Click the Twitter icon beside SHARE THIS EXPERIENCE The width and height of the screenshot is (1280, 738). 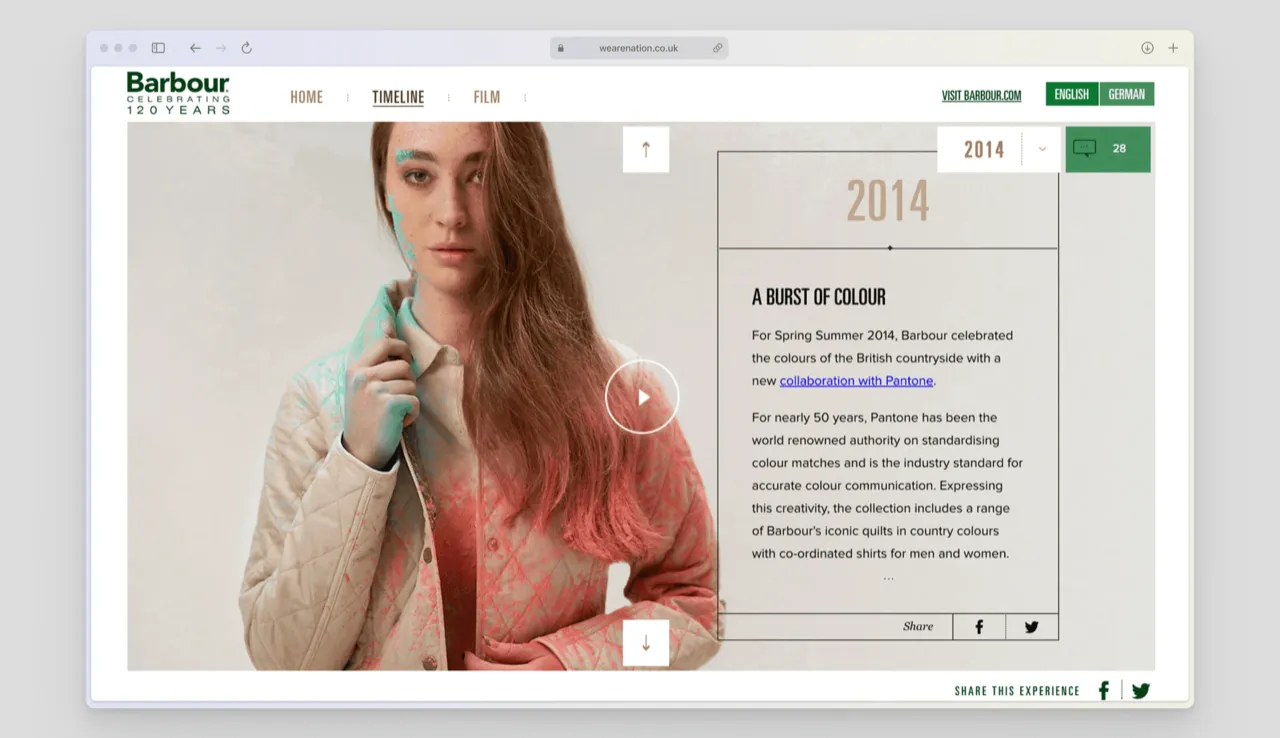(1140, 690)
